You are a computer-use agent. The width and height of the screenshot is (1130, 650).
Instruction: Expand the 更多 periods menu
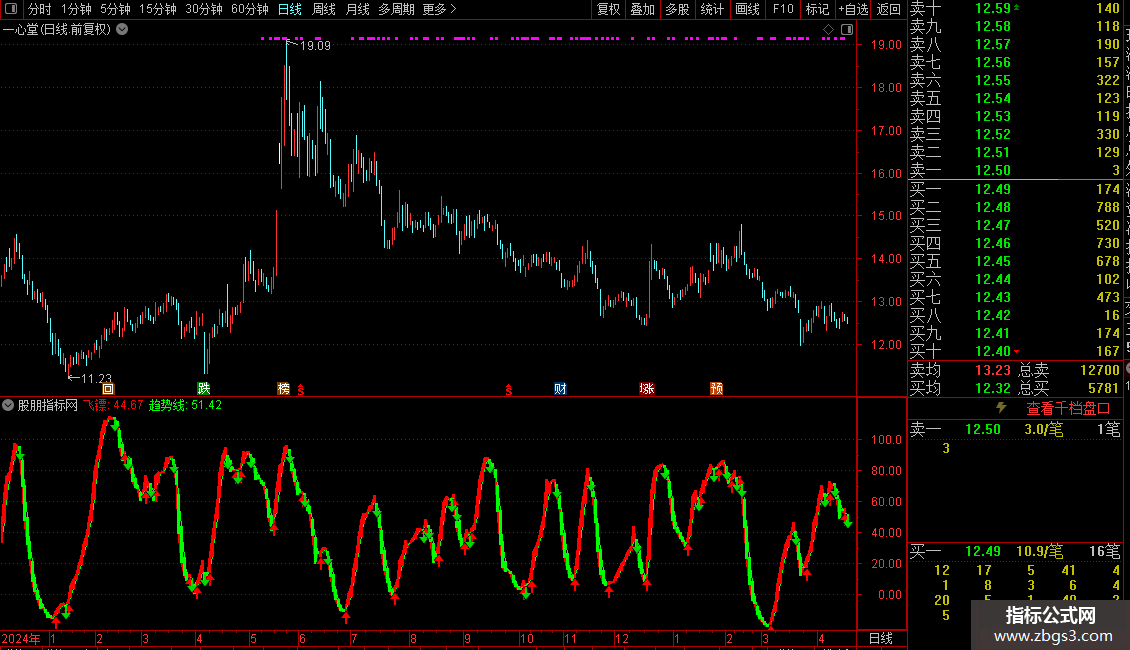click(x=440, y=9)
